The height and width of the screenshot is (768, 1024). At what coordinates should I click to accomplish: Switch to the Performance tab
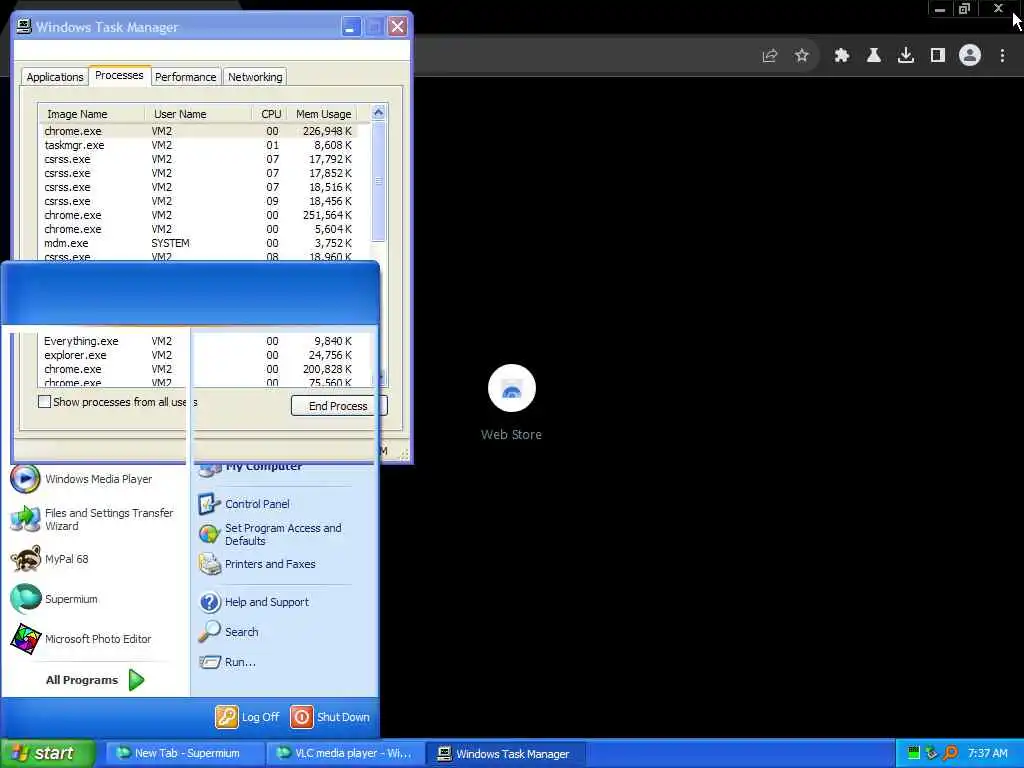pyautogui.click(x=185, y=77)
